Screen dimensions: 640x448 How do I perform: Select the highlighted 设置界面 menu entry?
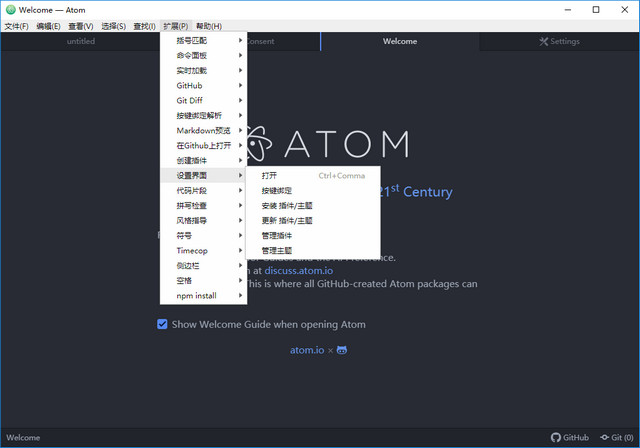(204, 175)
